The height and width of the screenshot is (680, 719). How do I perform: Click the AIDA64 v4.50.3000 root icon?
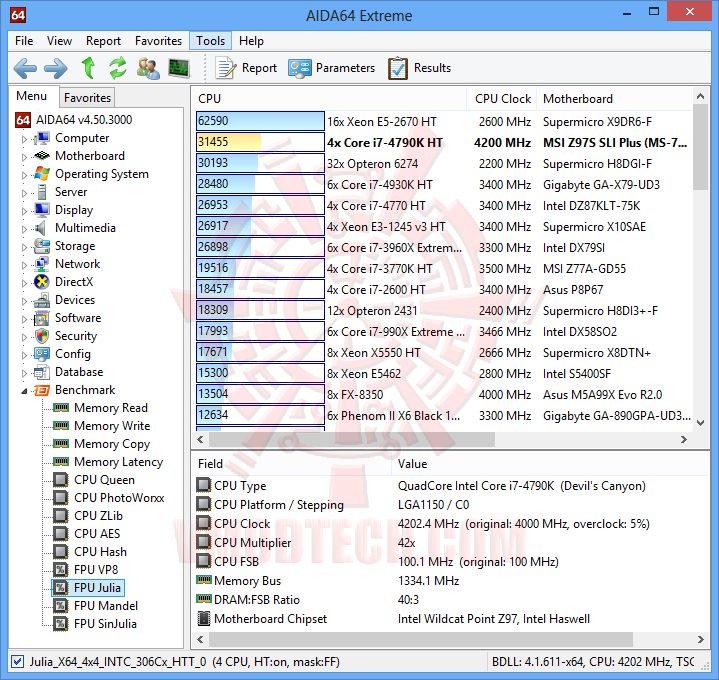(23, 120)
